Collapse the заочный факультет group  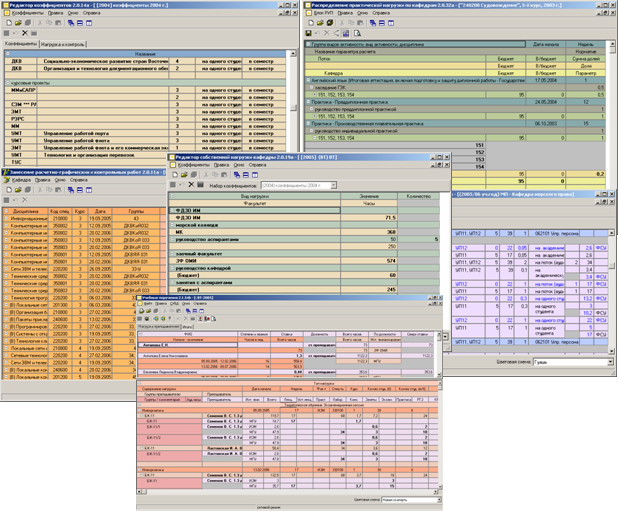172,254
